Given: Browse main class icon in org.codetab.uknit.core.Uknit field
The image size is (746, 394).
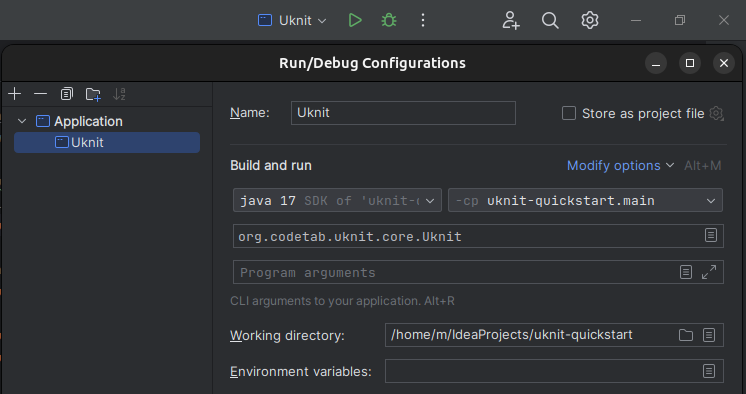Looking at the screenshot, I should [711, 235].
